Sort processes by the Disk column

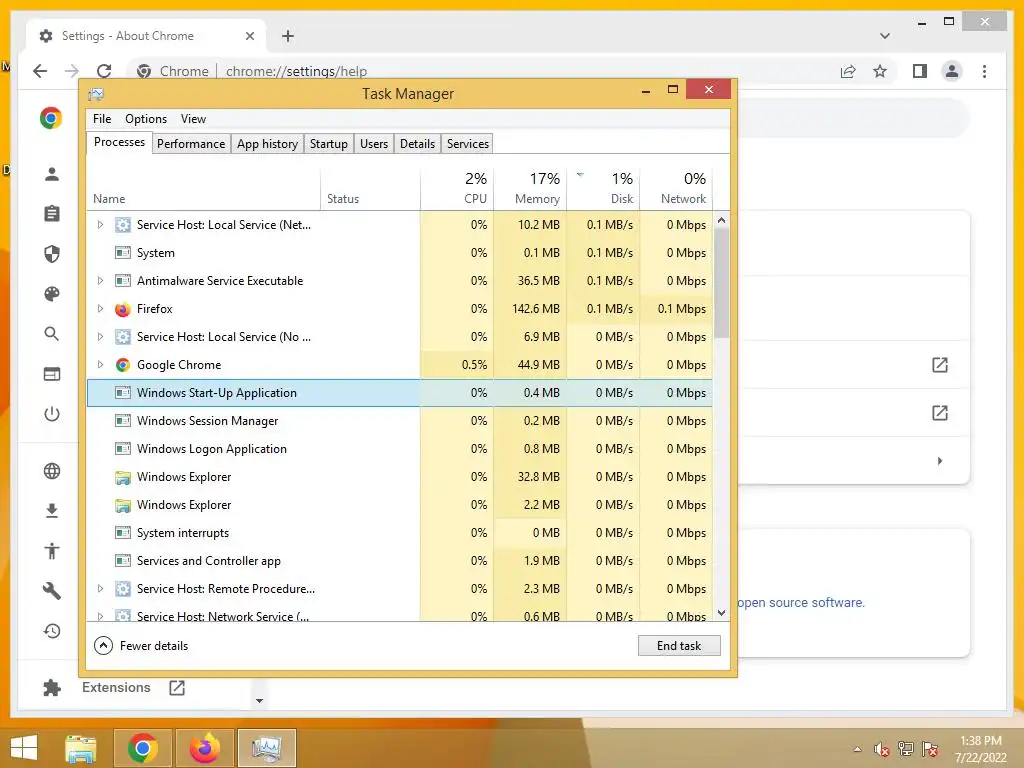[x=603, y=189]
